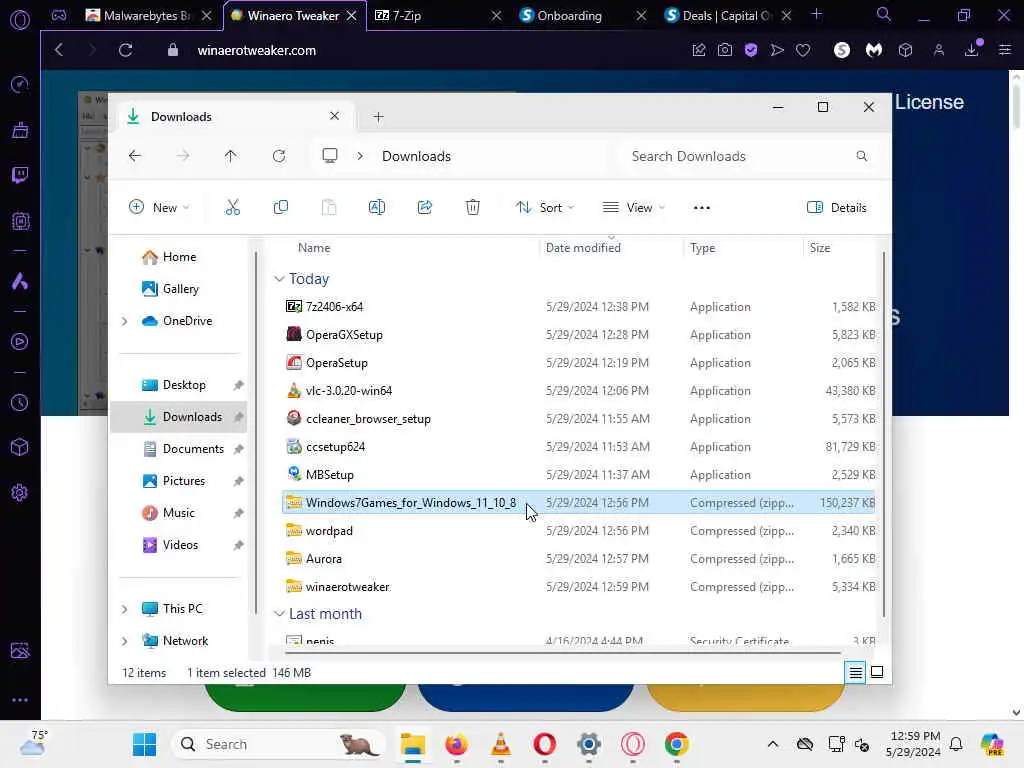Open the View dropdown menu
1024x768 pixels.
(x=633, y=208)
